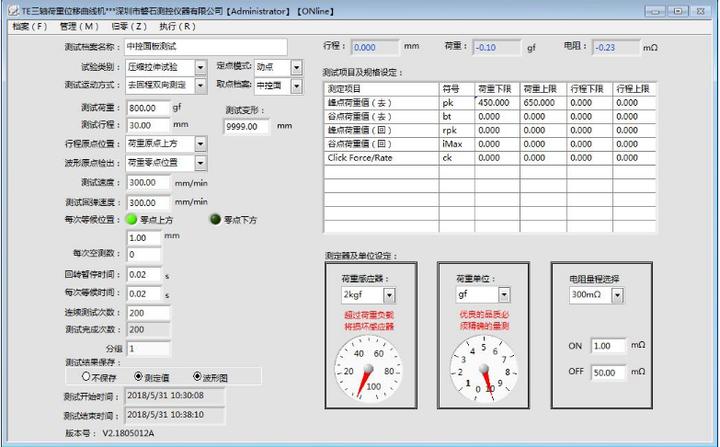The width and height of the screenshot is (720, 447).
Task: Click the application icon in title bar
Action: (x=13, y=11)
